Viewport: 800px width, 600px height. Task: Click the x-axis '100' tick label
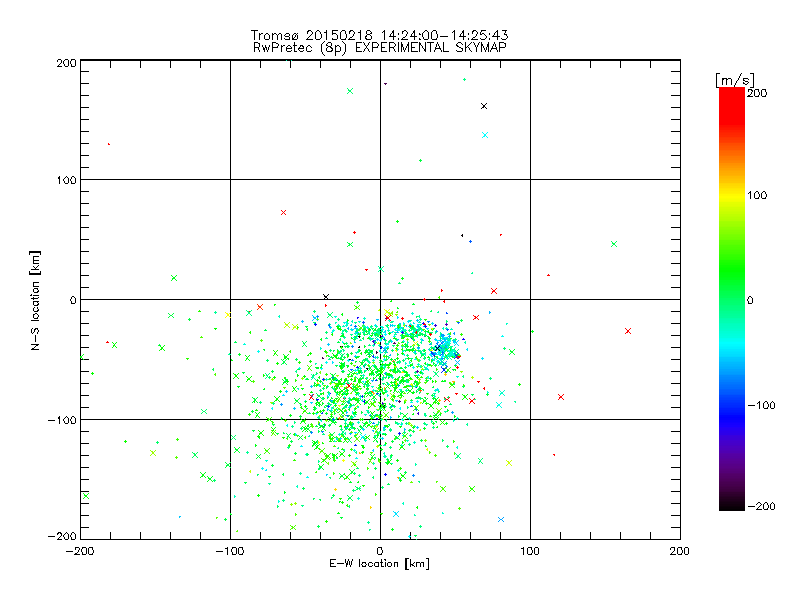tap(530, 551)
